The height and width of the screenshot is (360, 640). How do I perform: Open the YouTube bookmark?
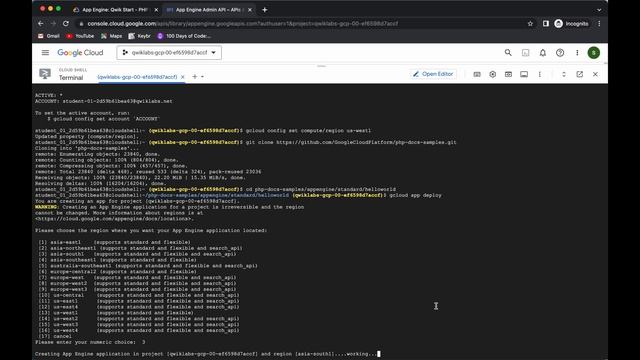(80, 36)
